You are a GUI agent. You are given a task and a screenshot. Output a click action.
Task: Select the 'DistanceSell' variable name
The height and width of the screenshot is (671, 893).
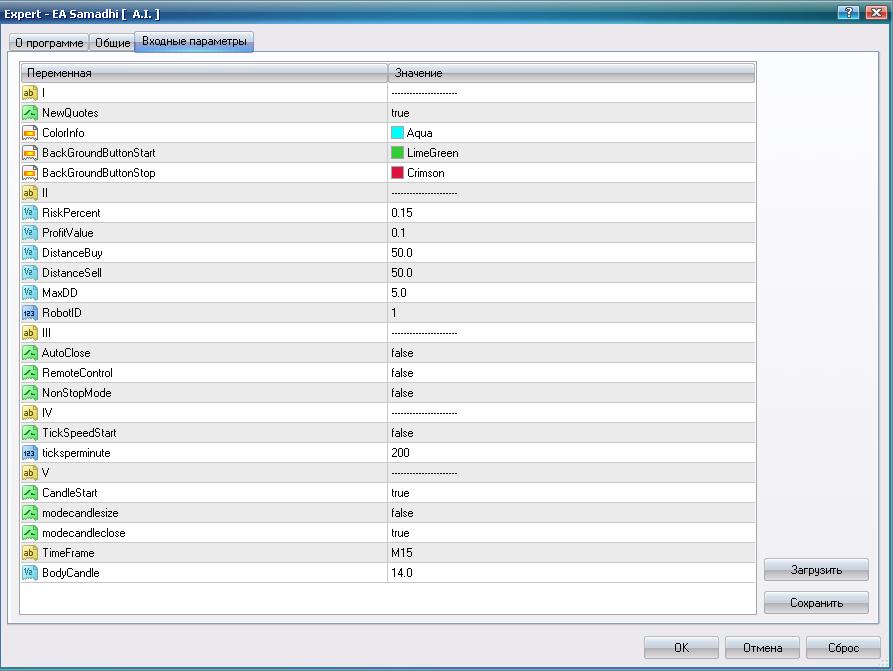72,272
